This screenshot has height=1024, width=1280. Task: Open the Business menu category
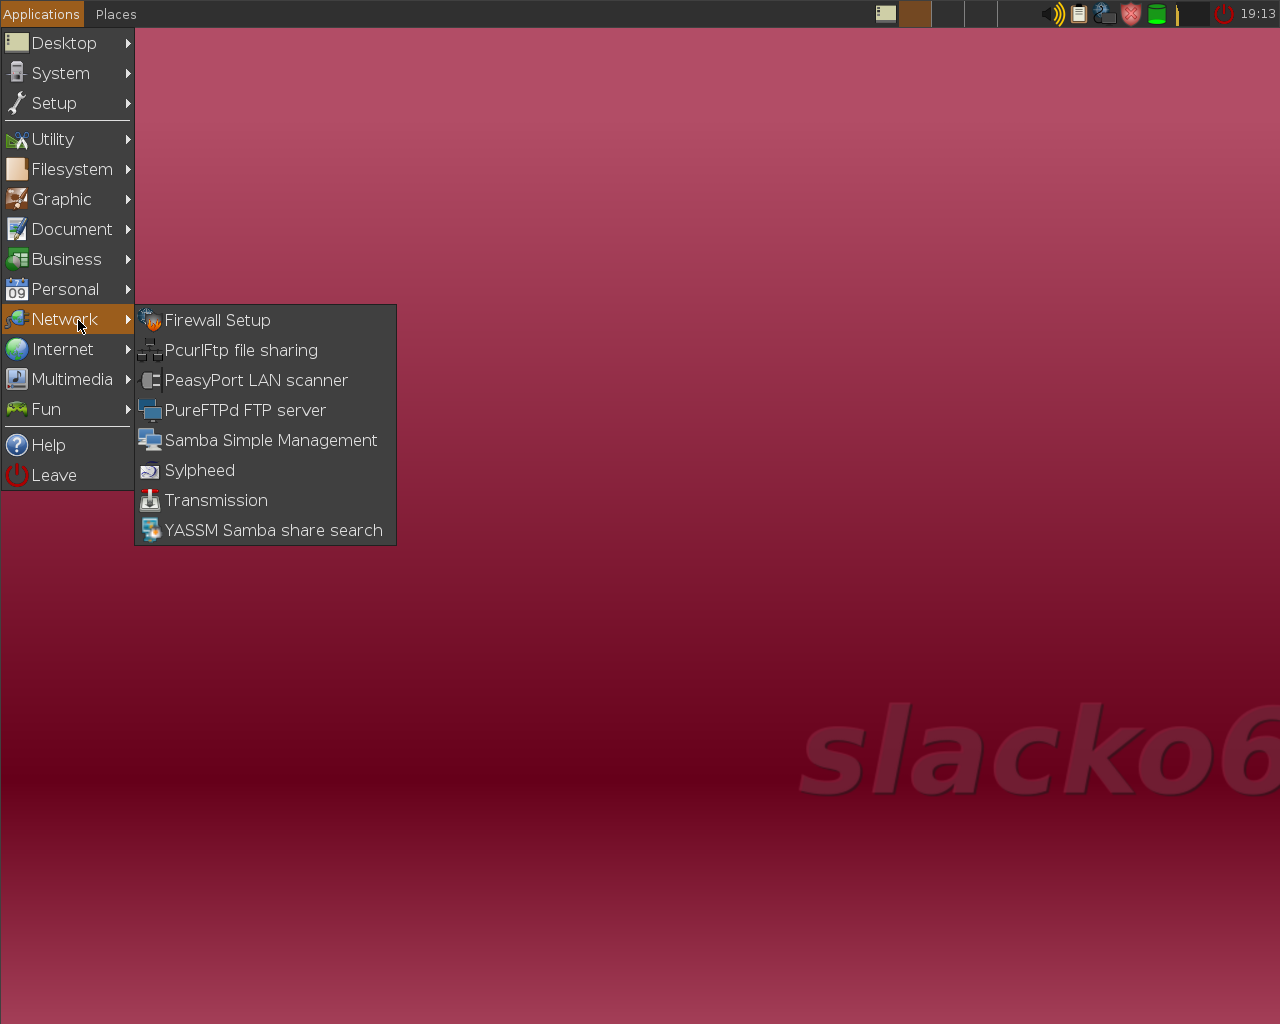(x=68, y=259)
